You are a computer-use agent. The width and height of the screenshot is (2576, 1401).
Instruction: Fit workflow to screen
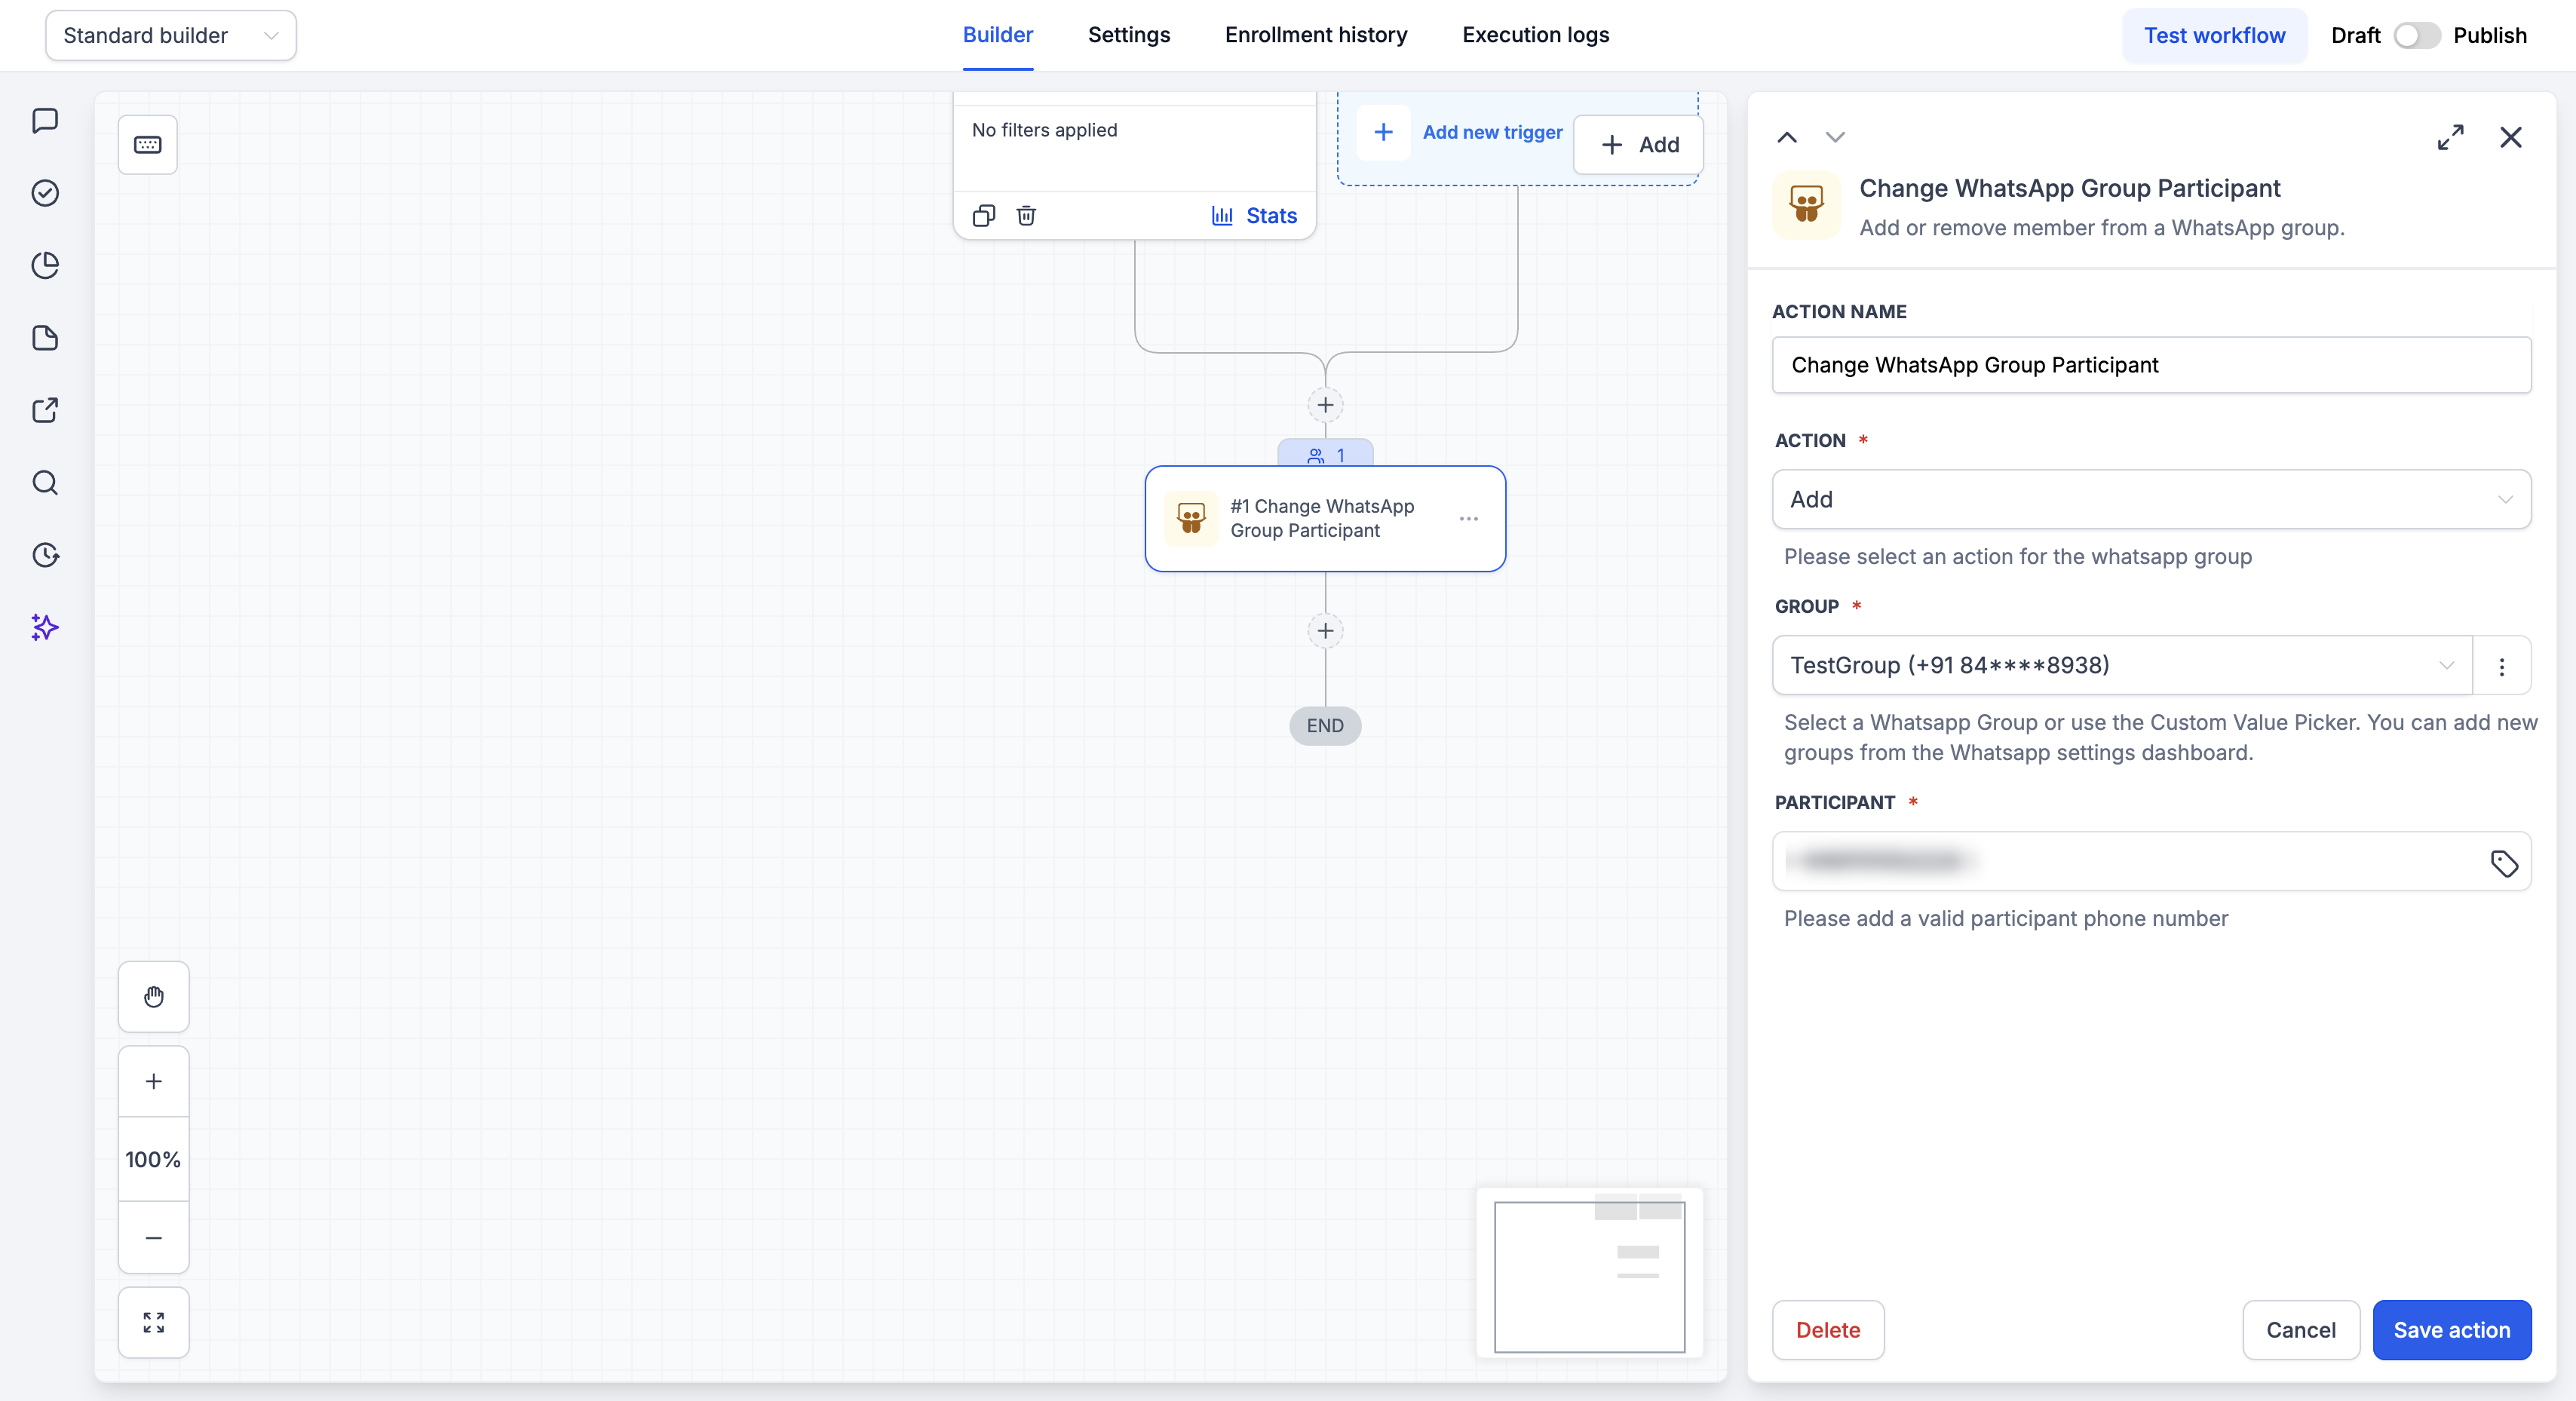click(154, 1323)
